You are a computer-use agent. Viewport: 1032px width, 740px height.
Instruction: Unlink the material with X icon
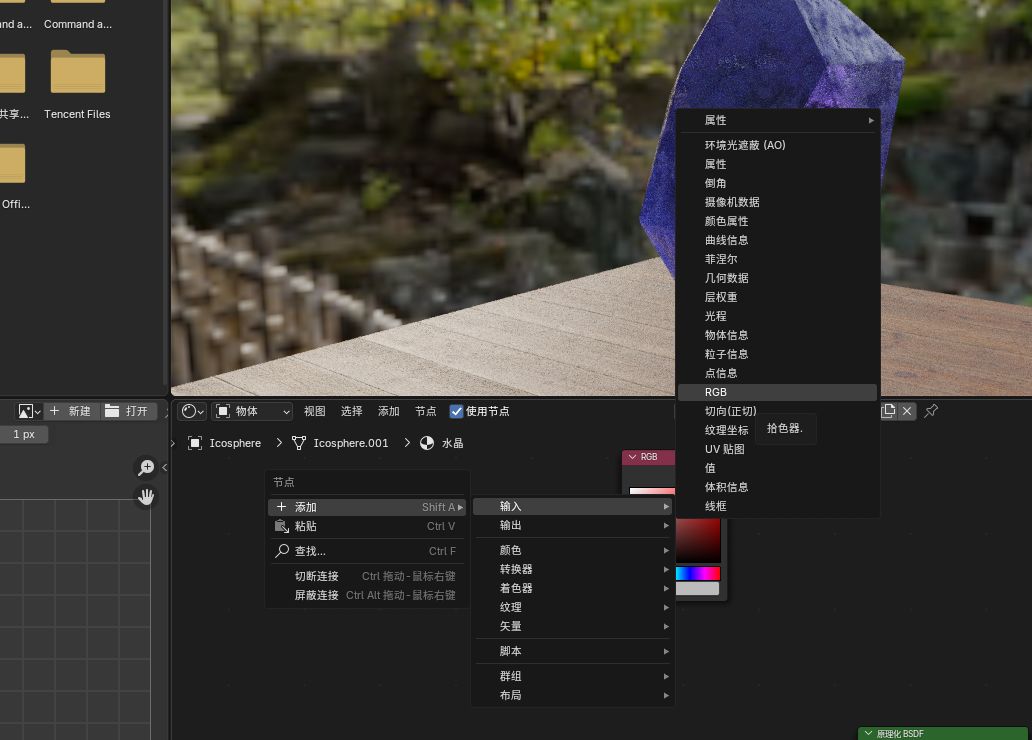(x=907, y=411)
